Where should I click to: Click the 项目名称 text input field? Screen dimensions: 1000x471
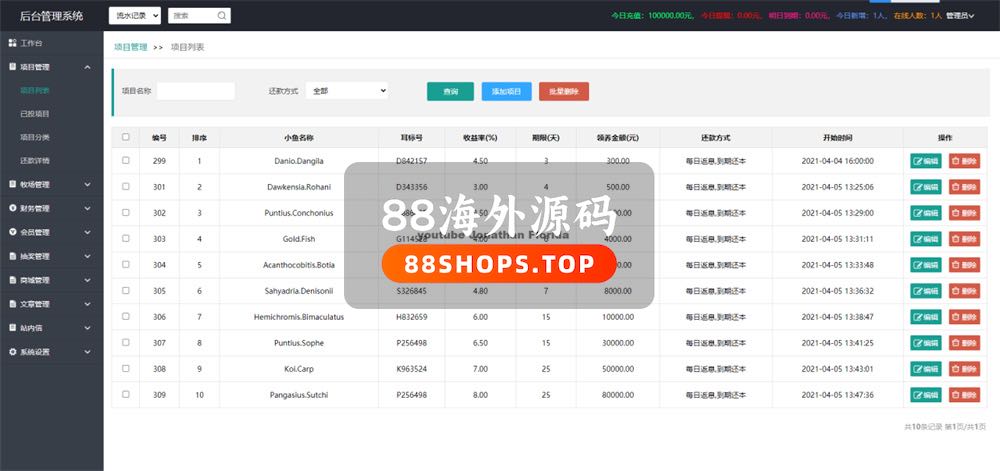point(196,91)
